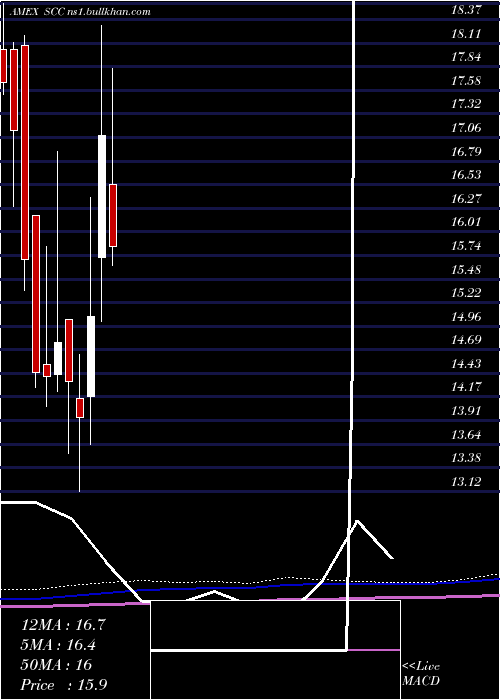The image size is (500, 700).
Task: Click the 17.32 price axis label
Action: pos(466,104)
